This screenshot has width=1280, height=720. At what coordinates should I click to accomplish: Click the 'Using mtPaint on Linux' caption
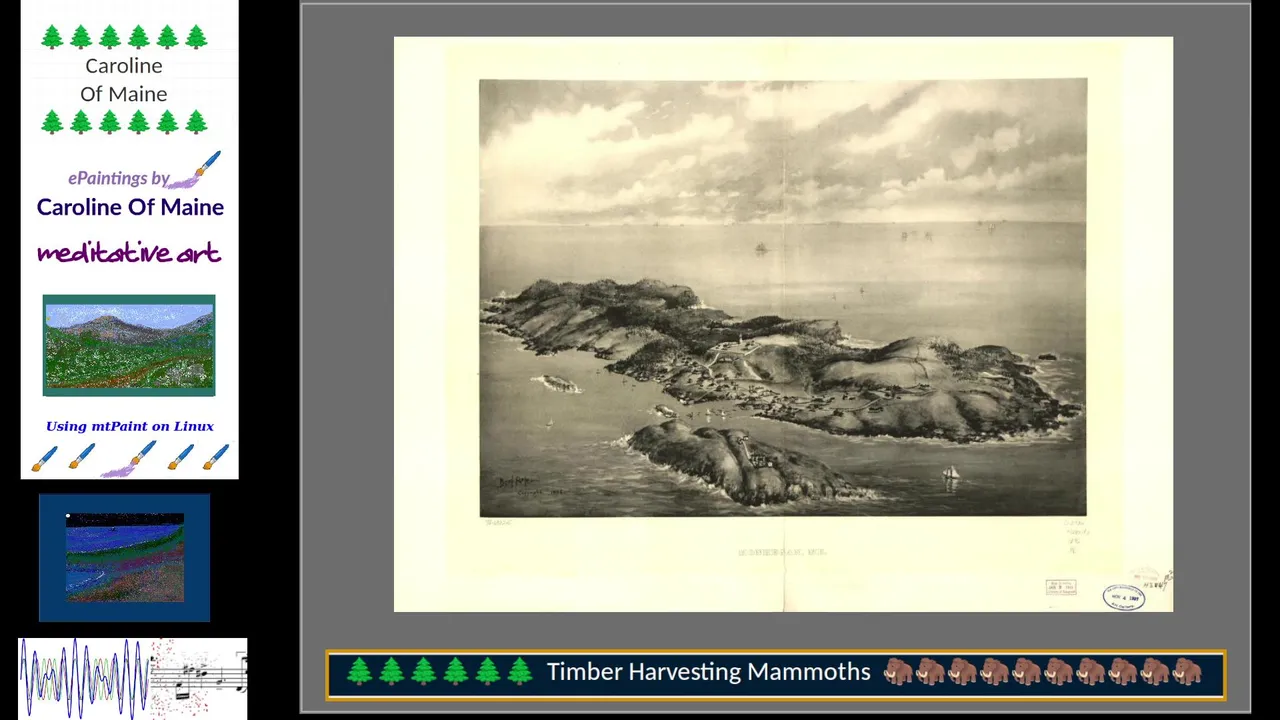point(130,426)
